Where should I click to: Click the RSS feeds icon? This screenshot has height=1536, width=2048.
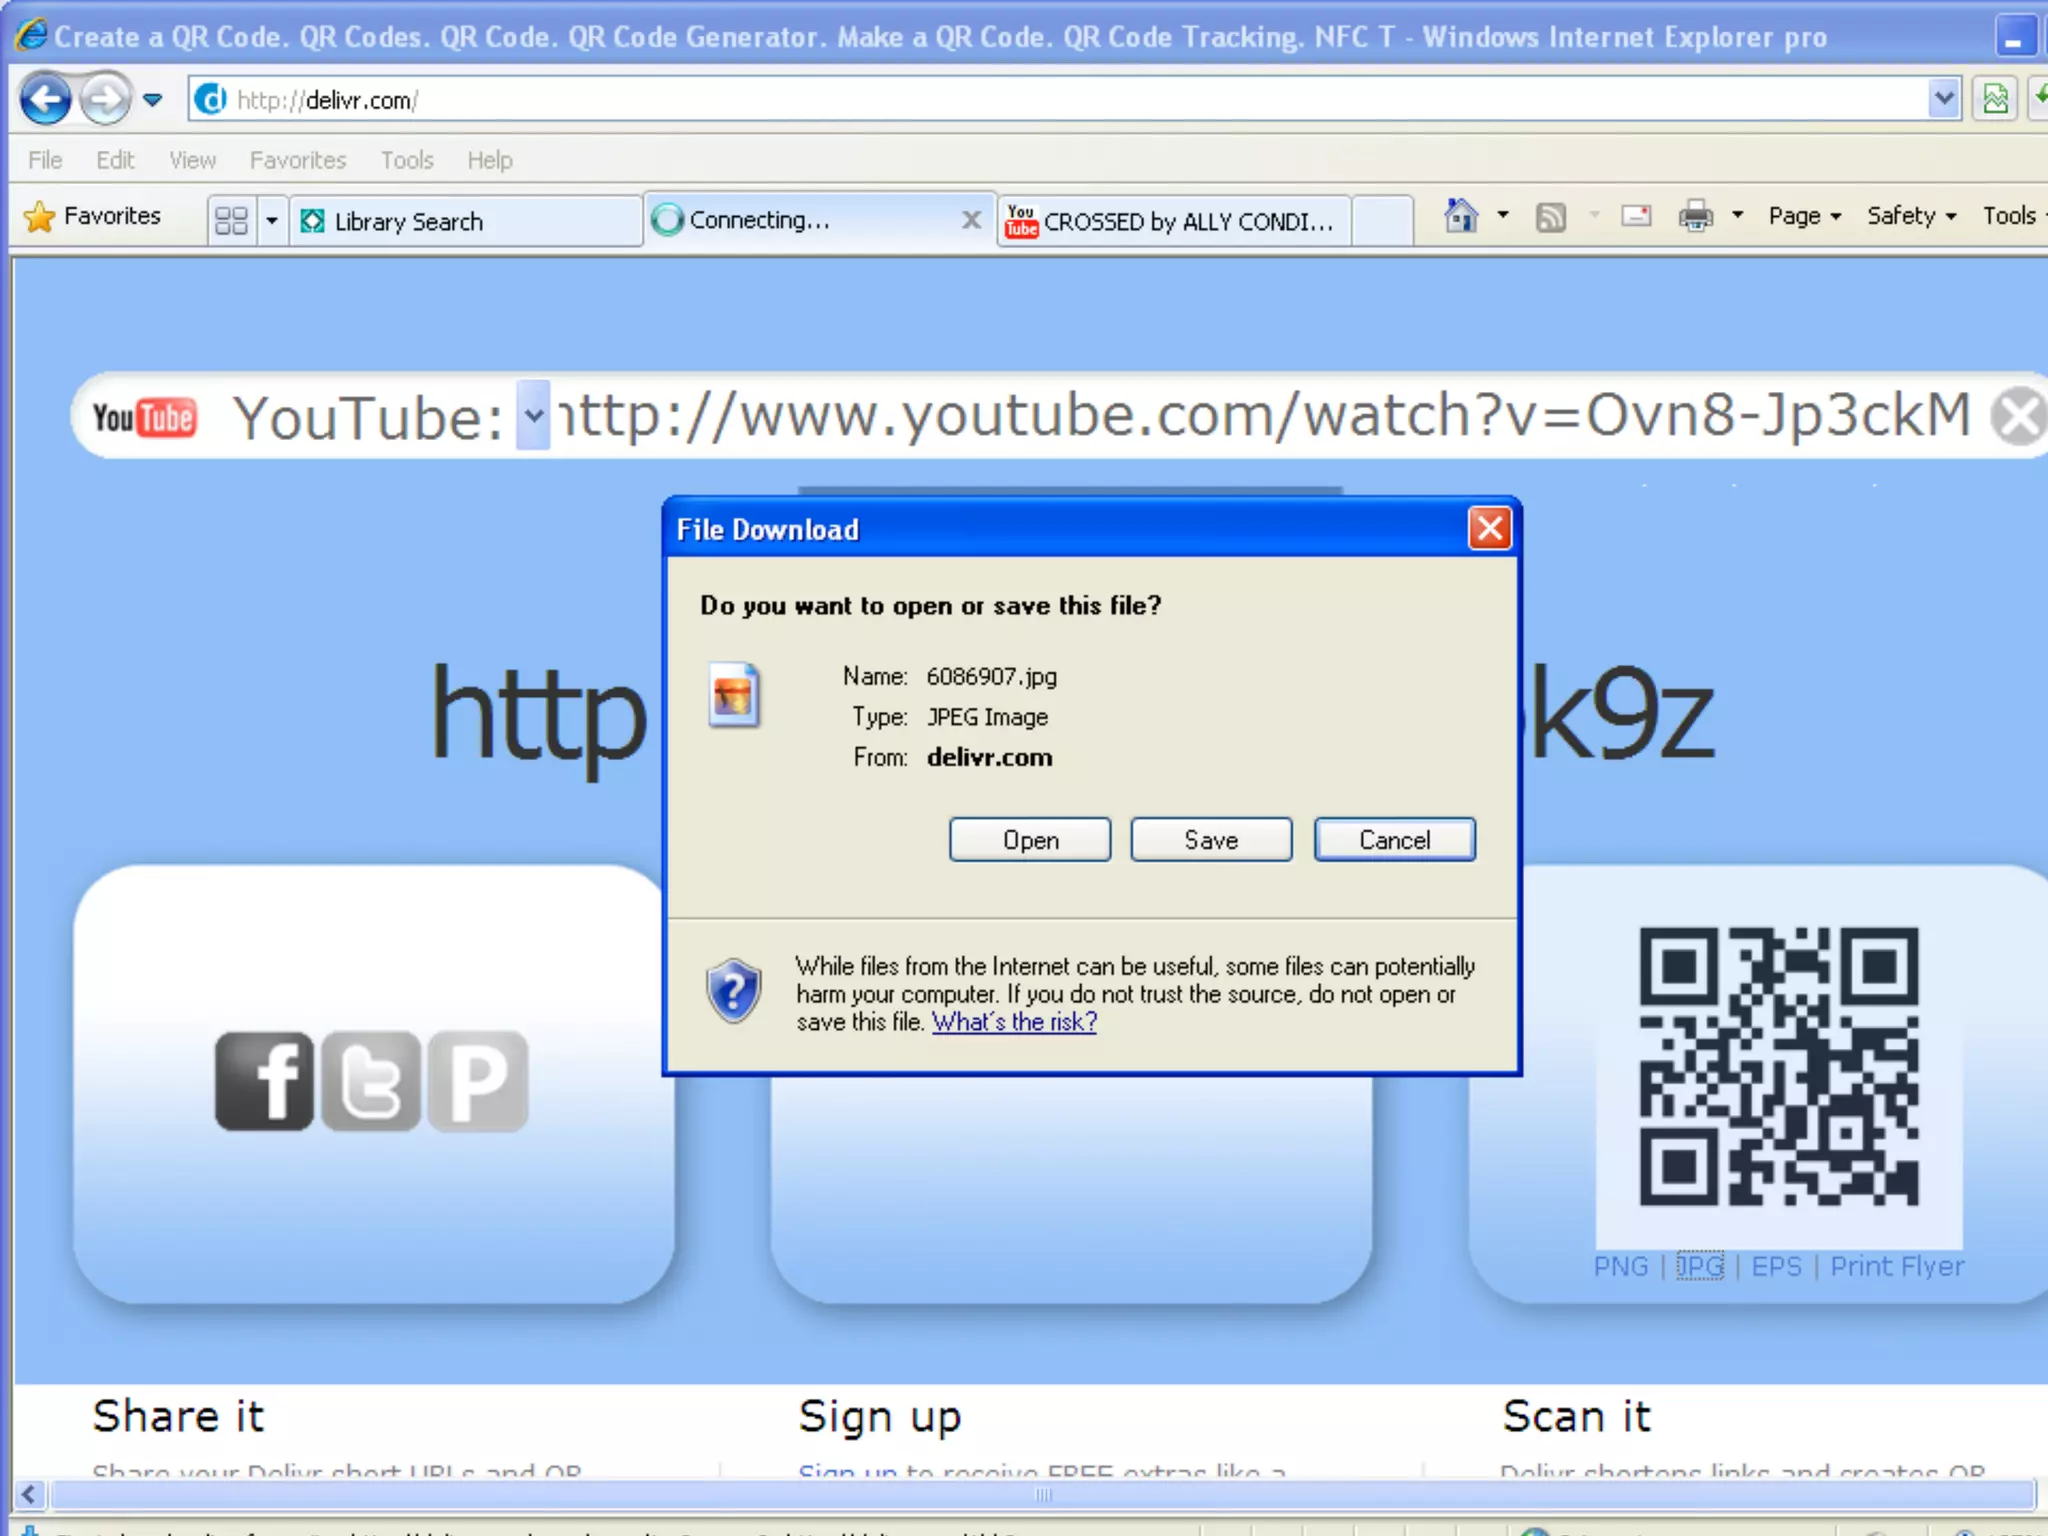coord(1550,217)
